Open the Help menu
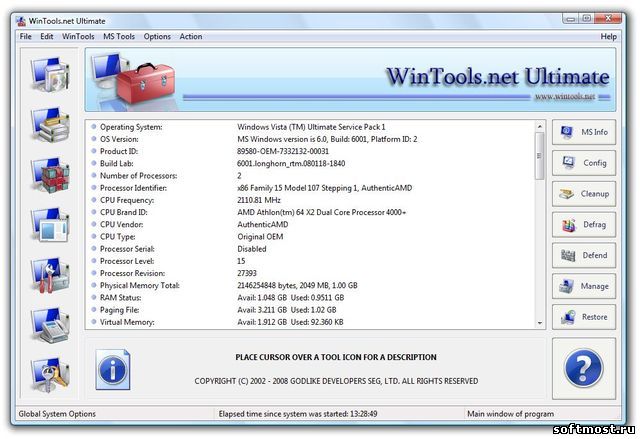640x439 pixels. tap(608, 36)
